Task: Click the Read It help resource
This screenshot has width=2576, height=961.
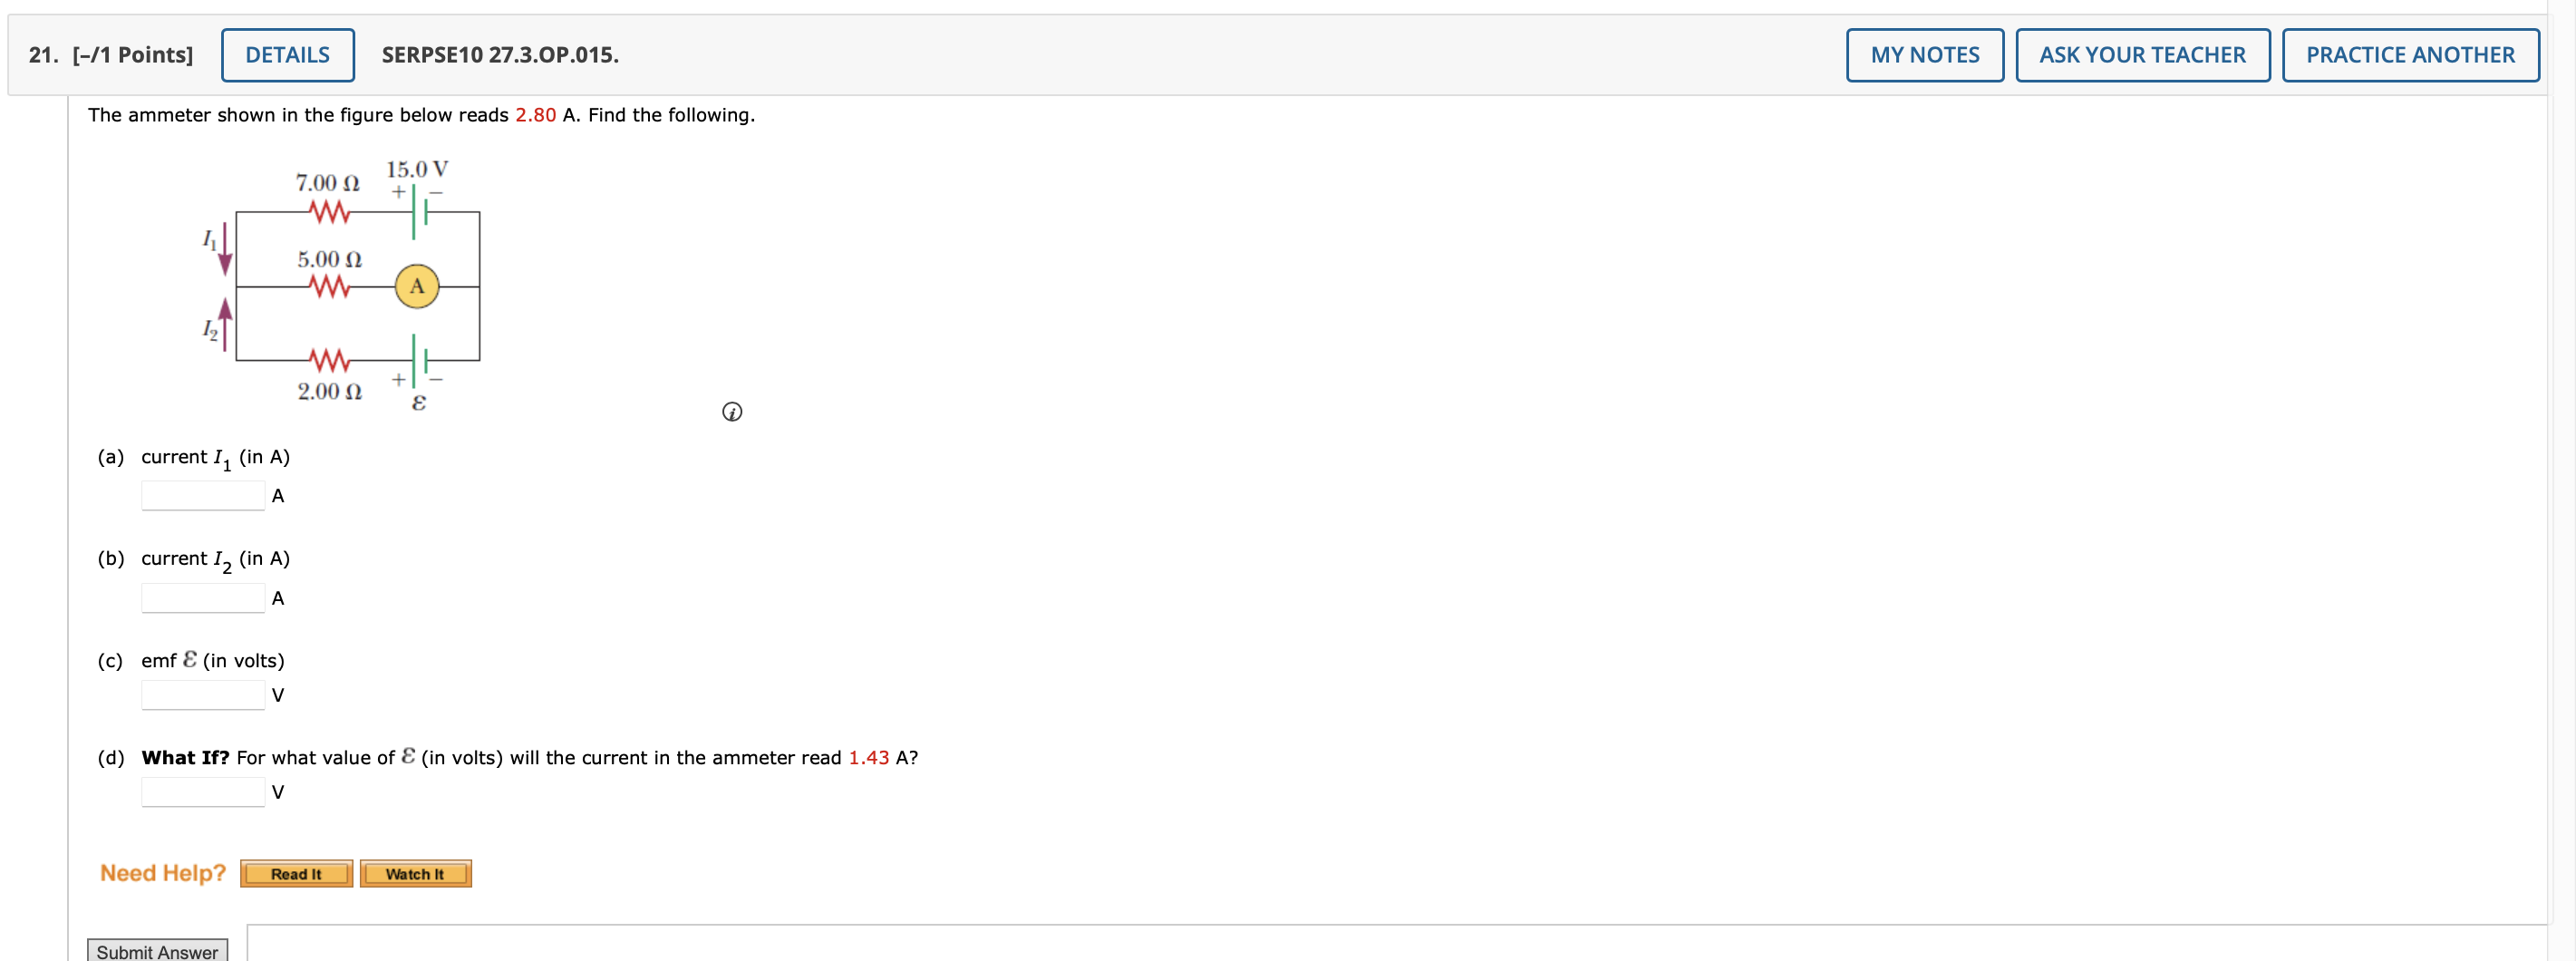Action: click(295, 873)
